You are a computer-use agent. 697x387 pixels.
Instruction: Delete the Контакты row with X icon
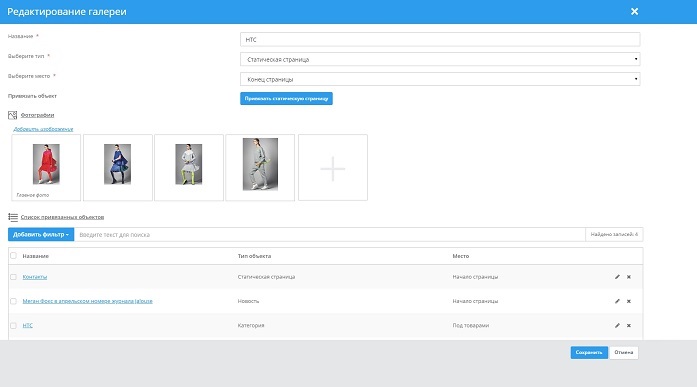coord(629,277)
